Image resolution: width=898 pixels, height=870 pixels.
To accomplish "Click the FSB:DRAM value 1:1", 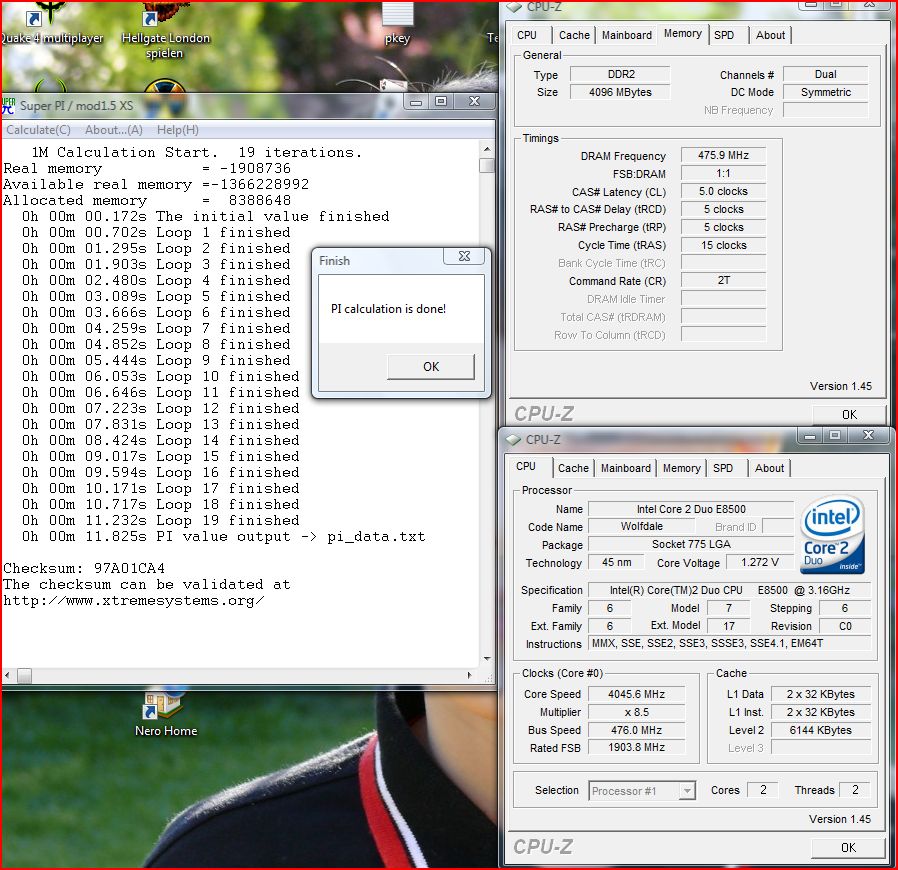I will [723, 173].
